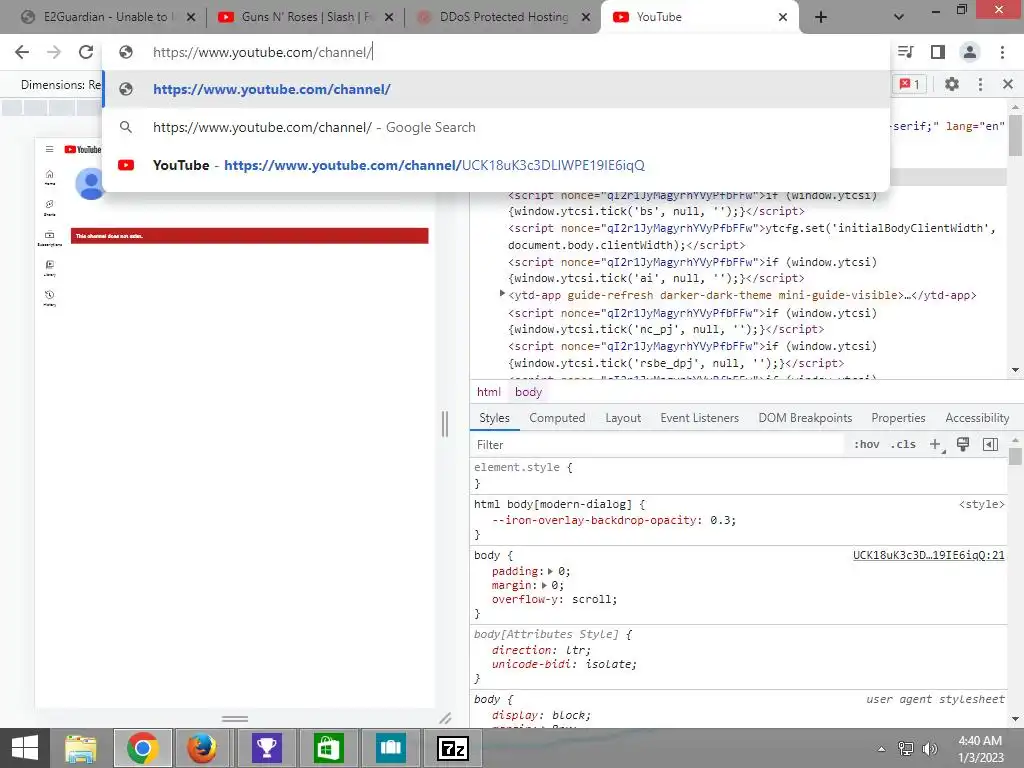The height and width of the screenshot is (768, 1024).
Task: Choose the Google Search suggestion
Action: 496,127
